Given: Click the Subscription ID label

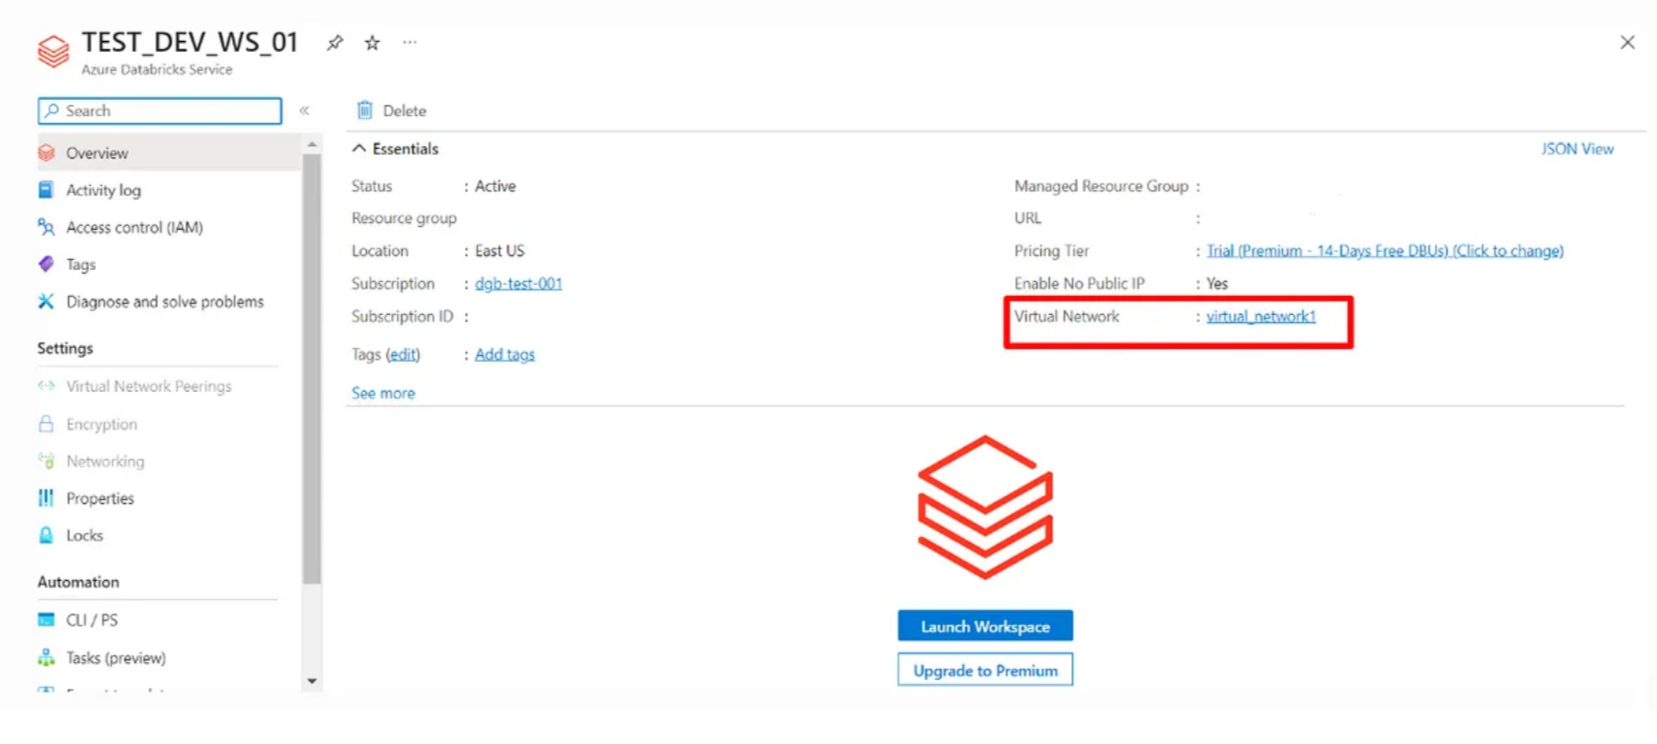Looking at the screenshot, I should point(402,316).
